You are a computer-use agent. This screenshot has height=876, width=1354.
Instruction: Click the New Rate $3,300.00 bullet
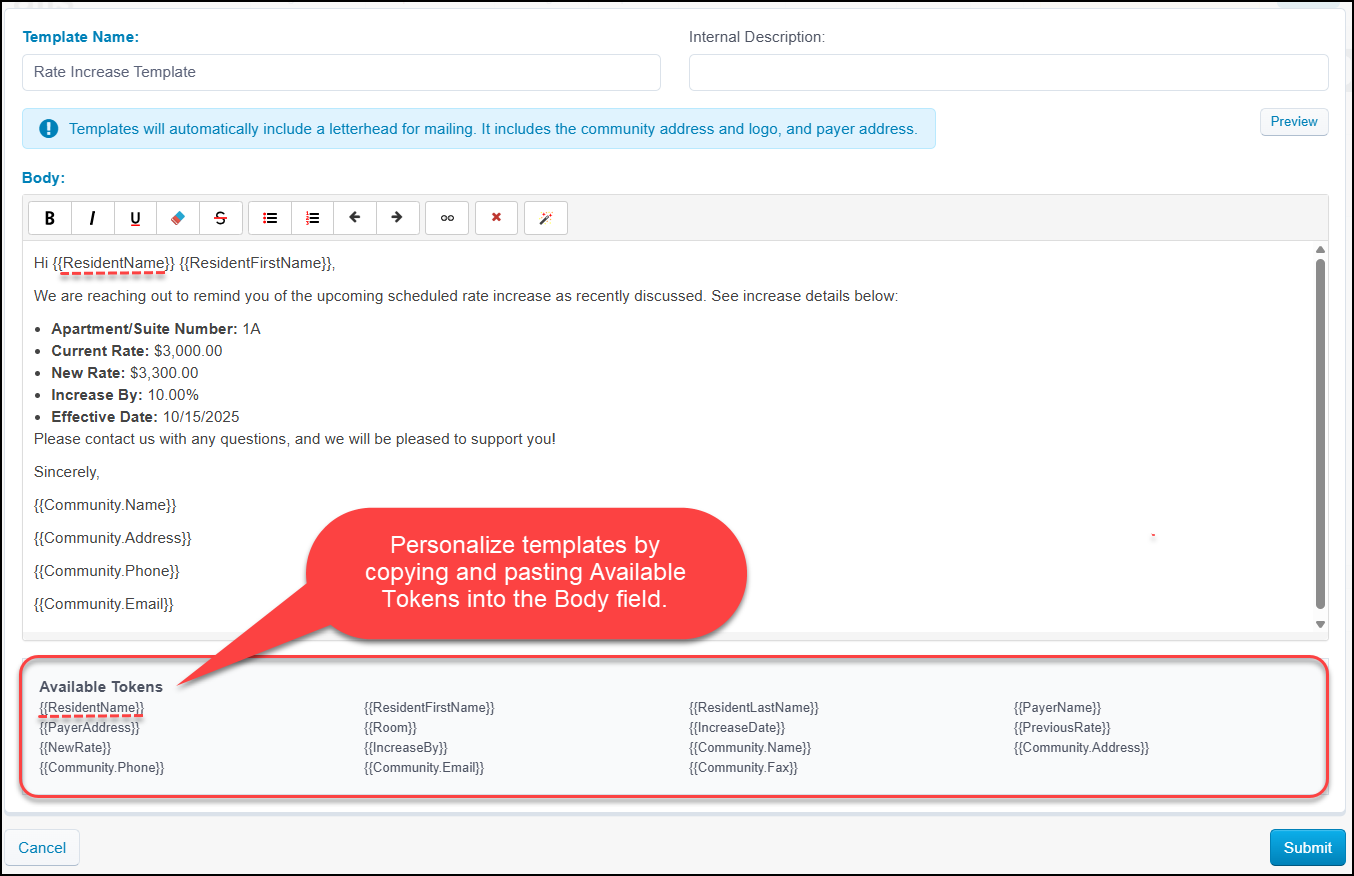coord(125,373)
